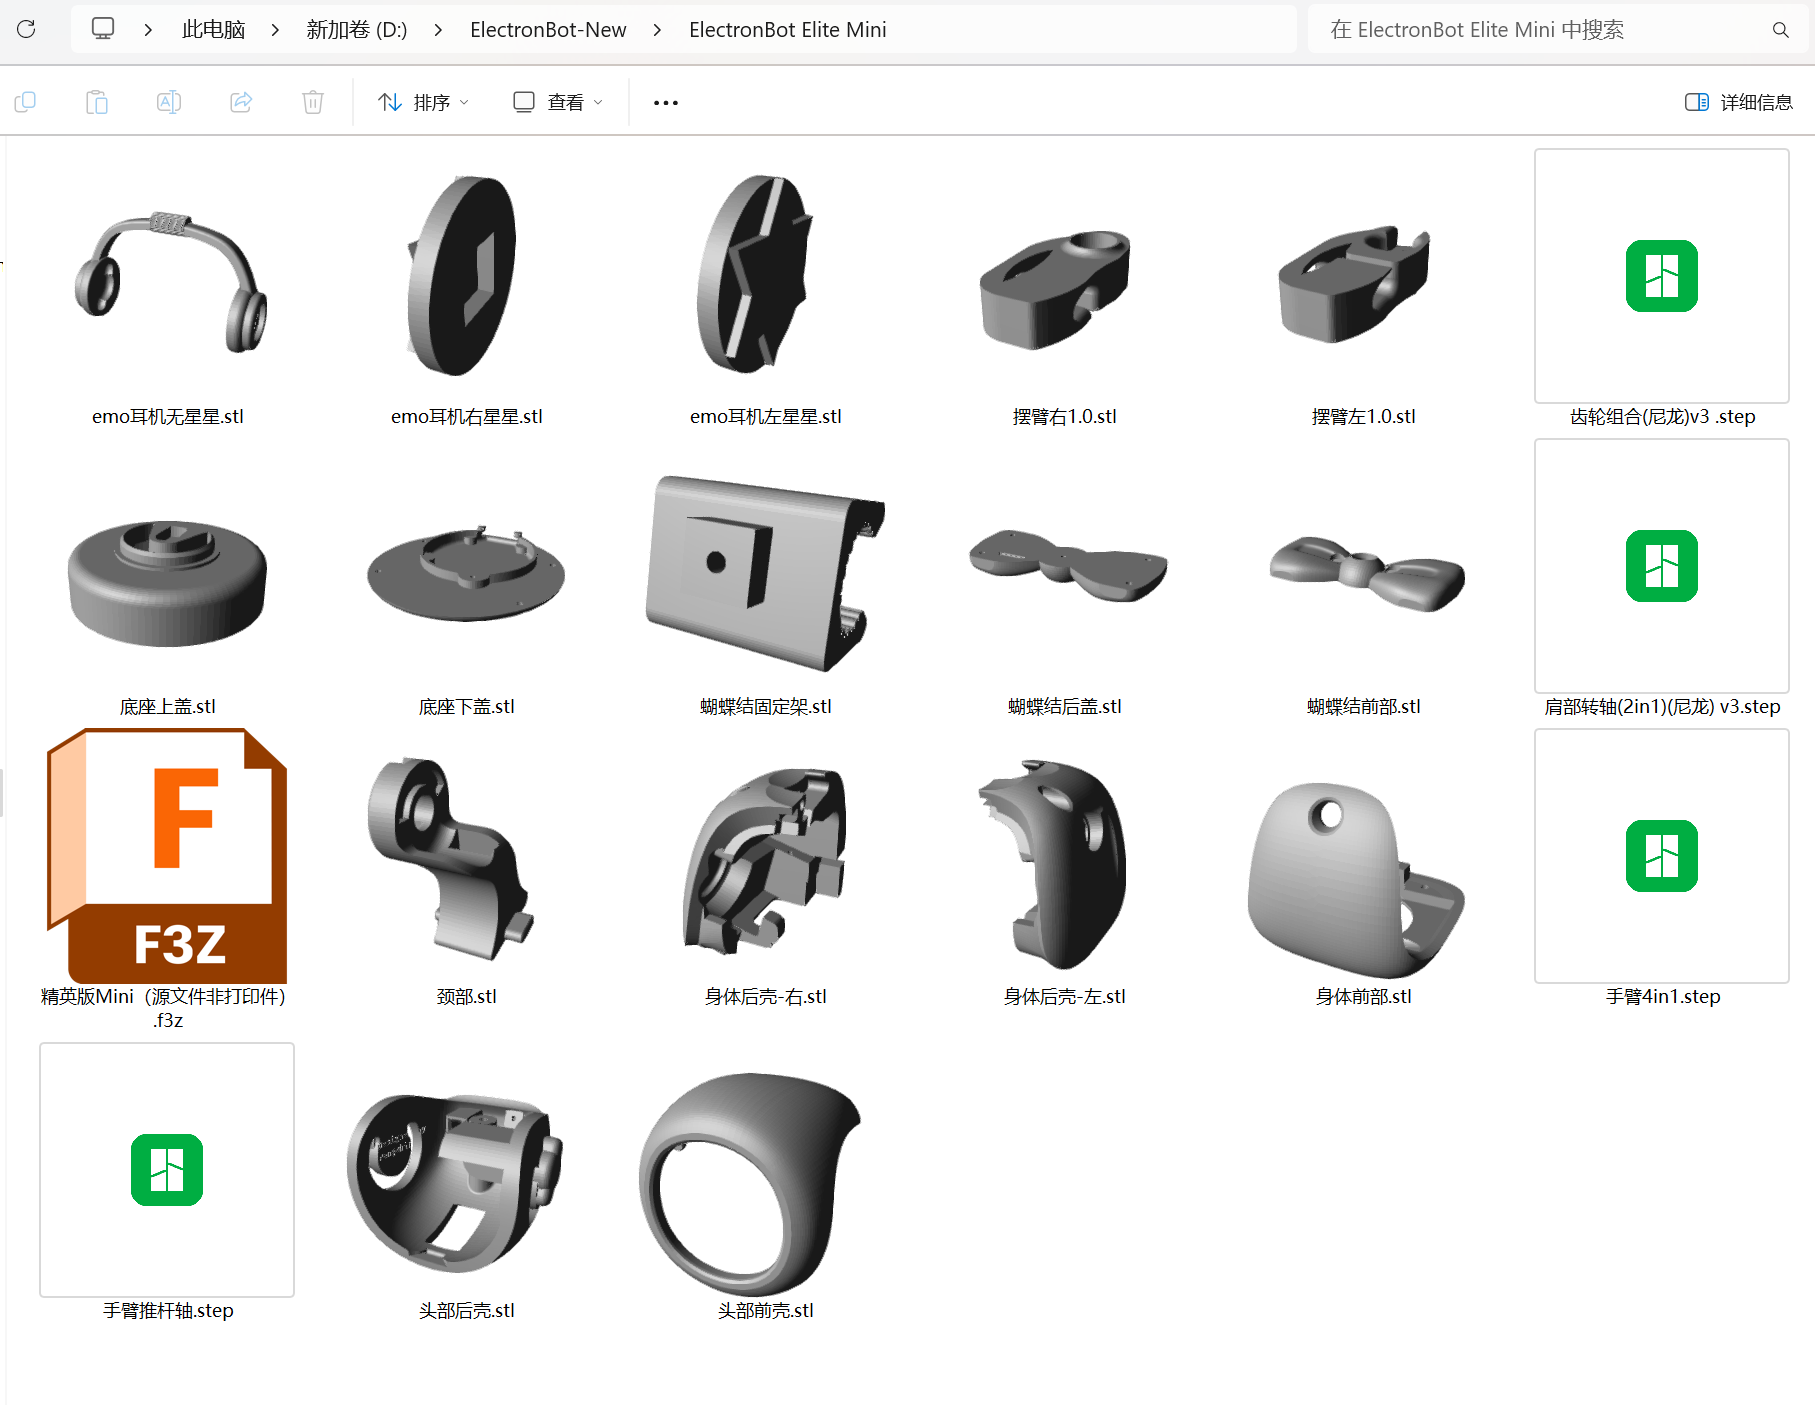Click the copy icon in toolbar

[x=25, y=102]
